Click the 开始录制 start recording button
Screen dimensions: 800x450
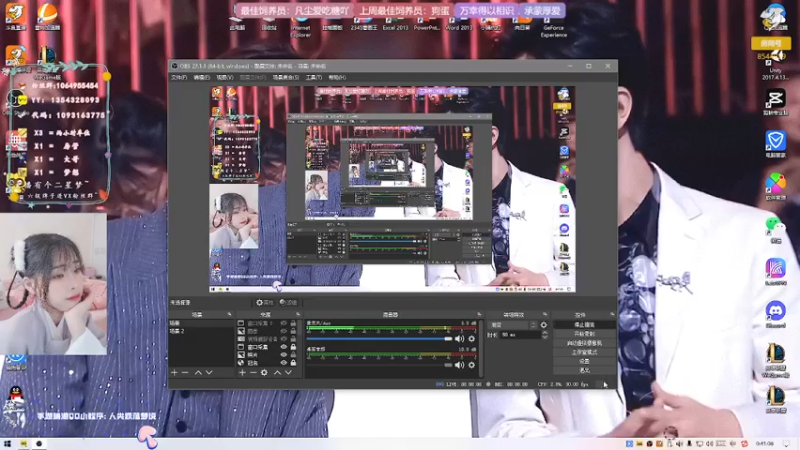pos(584,334)
